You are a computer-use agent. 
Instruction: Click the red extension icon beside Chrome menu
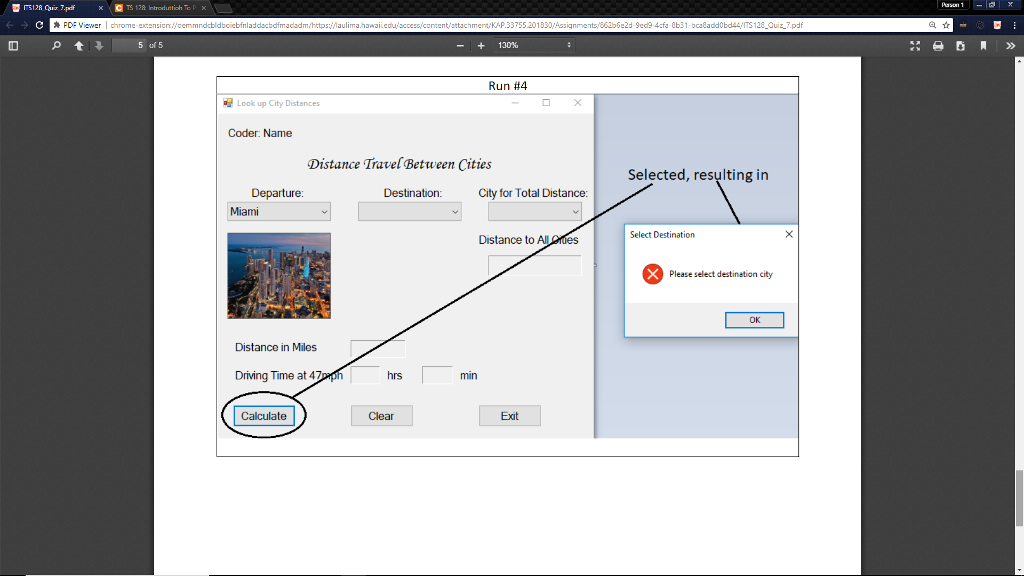click(x=997, y=25)
